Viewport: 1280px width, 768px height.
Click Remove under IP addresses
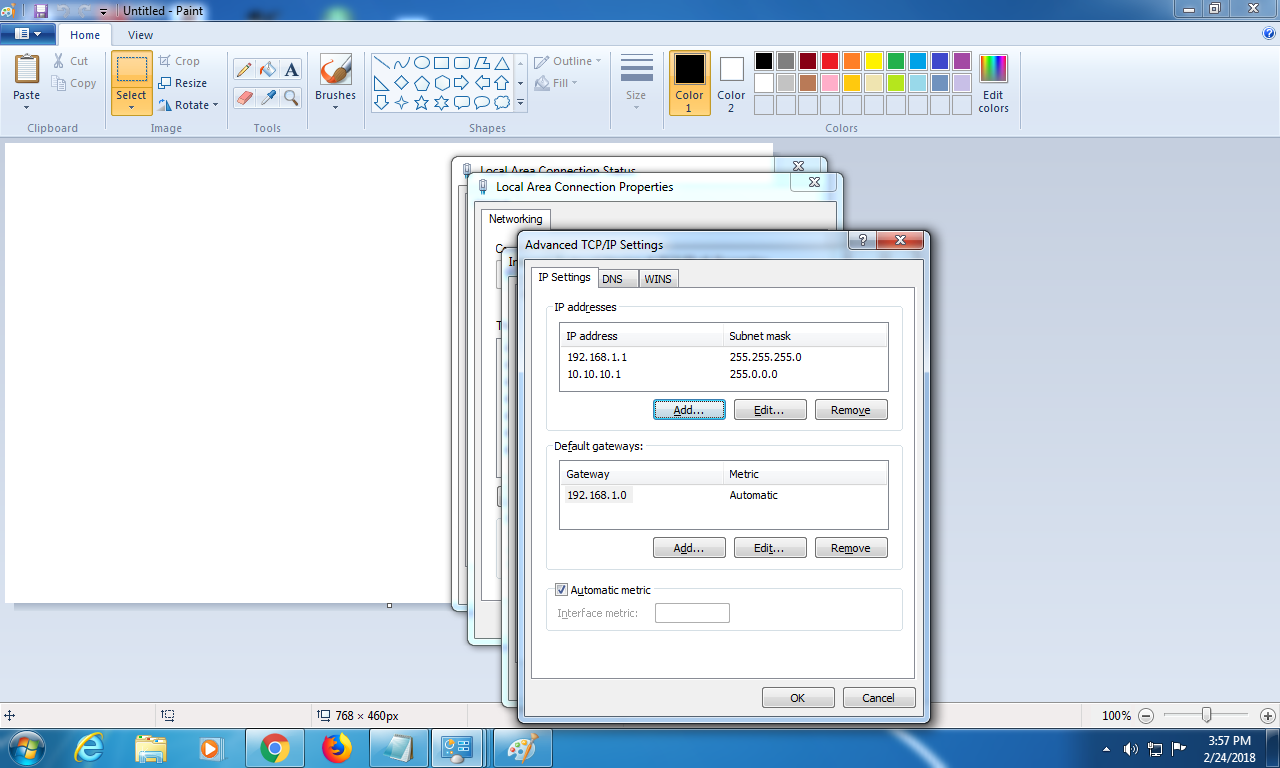pos(851,410)
